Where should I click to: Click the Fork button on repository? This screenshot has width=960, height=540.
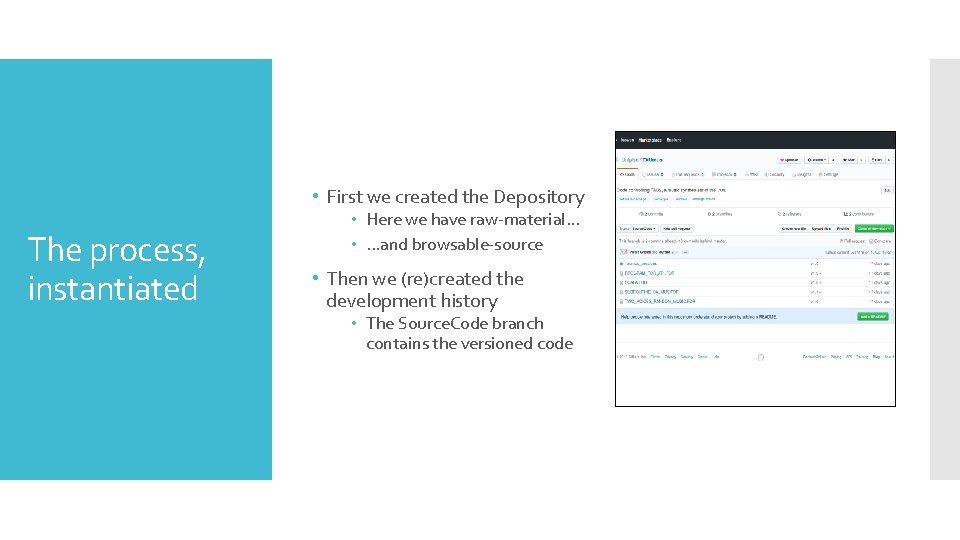coord(877,160)
